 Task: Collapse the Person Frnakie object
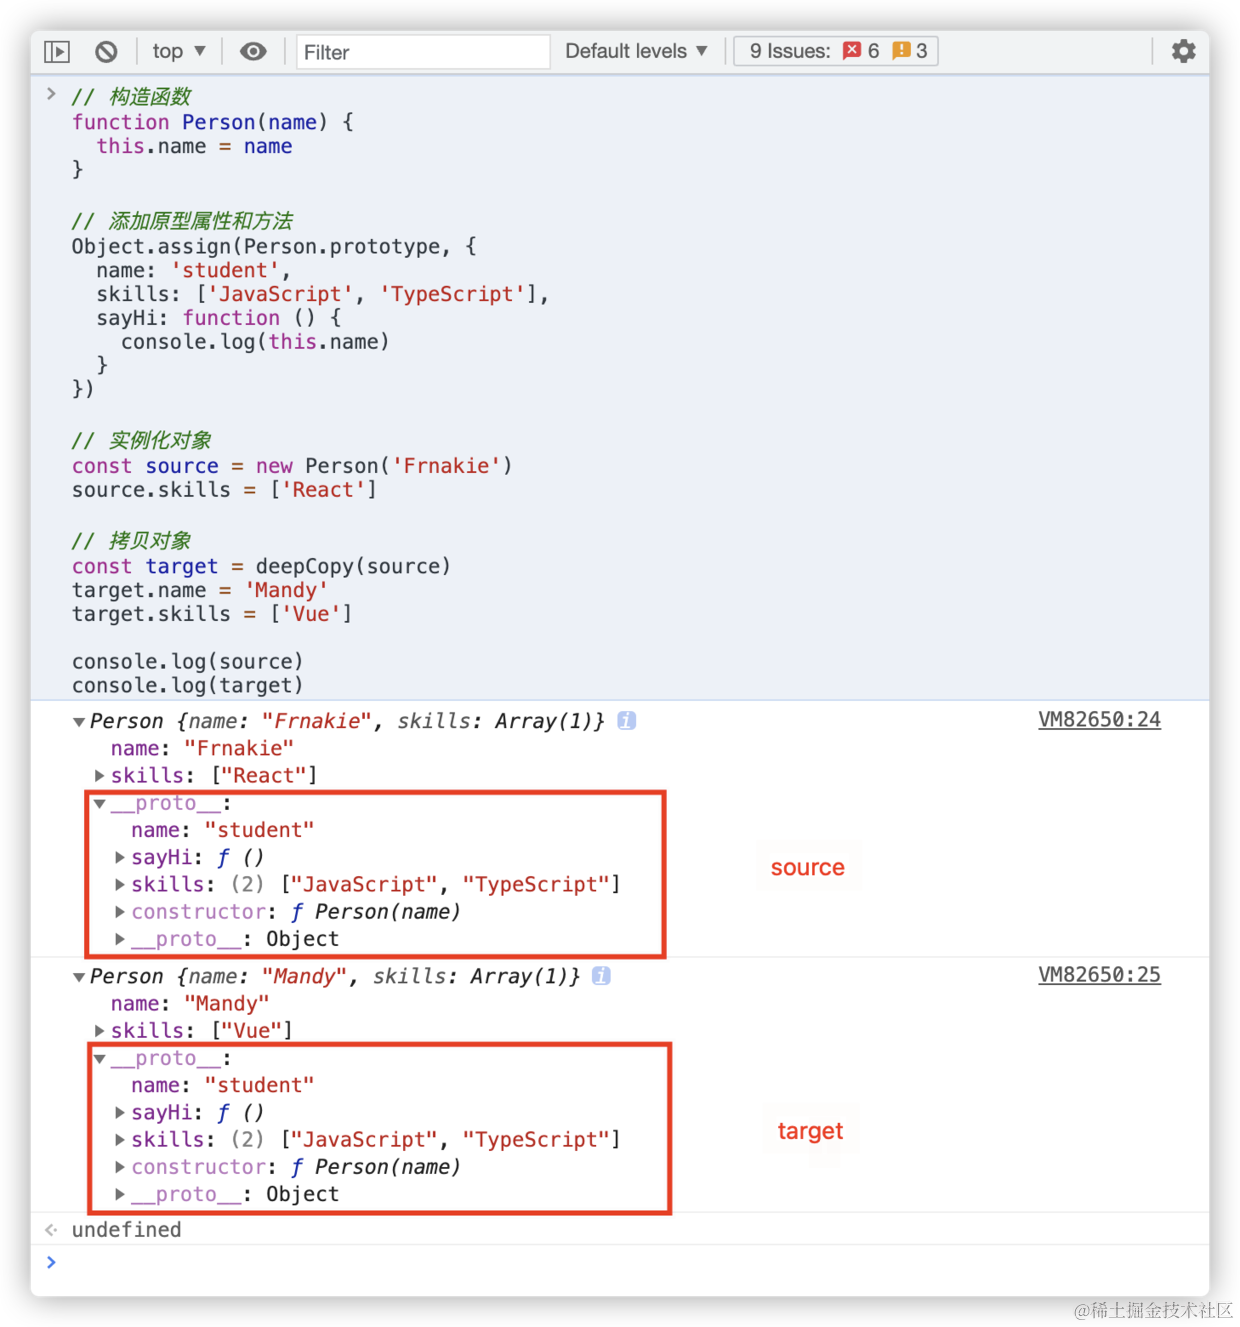[79, 722]
